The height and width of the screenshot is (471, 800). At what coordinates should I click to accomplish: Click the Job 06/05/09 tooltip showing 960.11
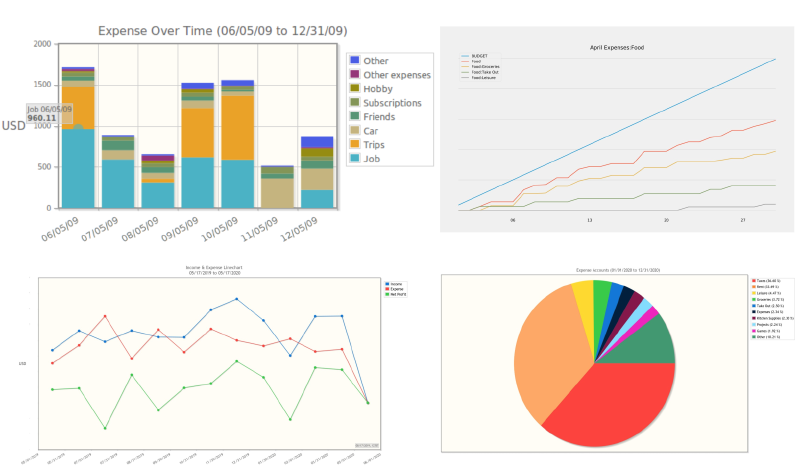(x=49, y=113)
